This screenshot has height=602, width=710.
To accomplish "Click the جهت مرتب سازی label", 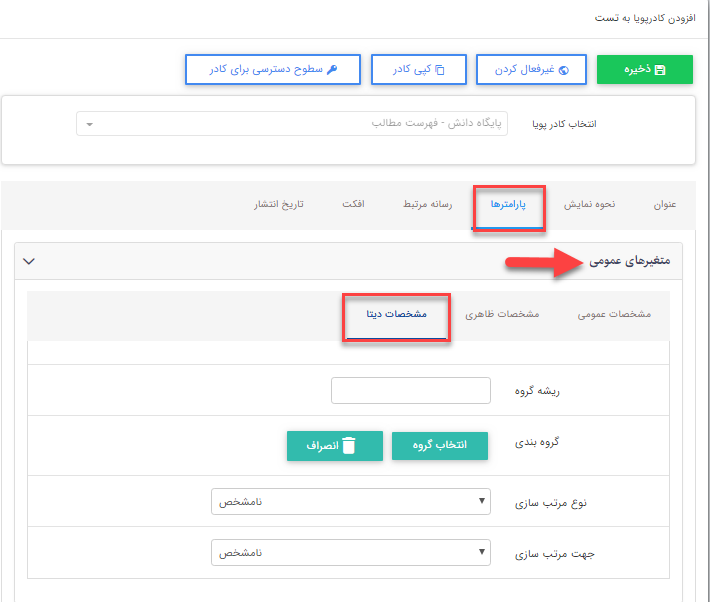I will tap(555, 554).
